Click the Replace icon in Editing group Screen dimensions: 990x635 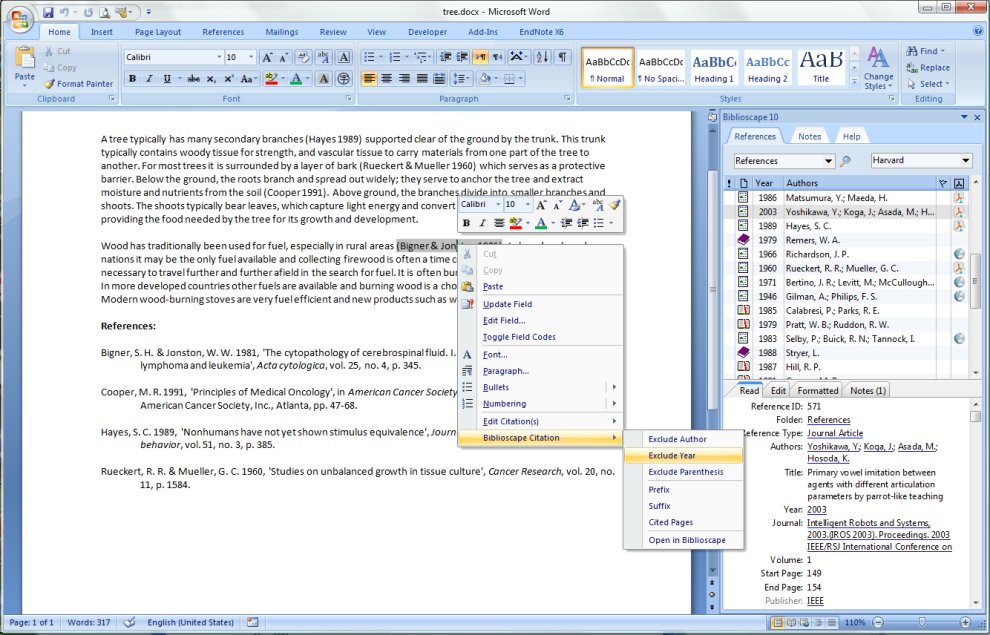click(912, 68)
